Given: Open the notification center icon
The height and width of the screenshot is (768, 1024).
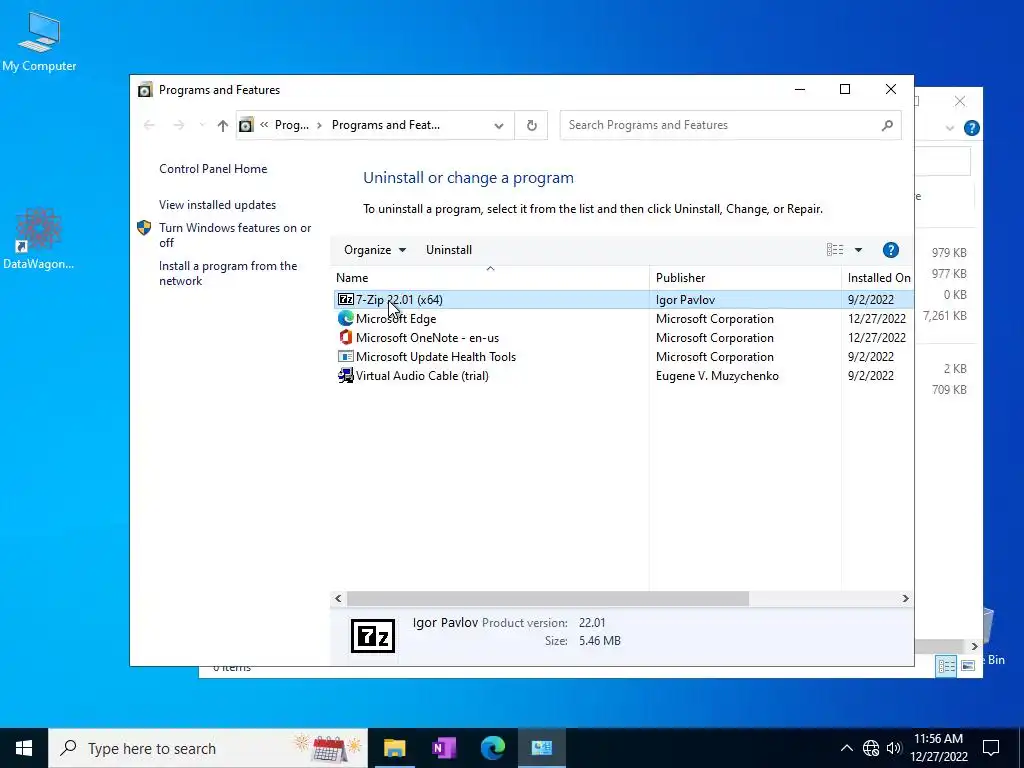Looking at the screenshot, I should (x=991, y=748).
